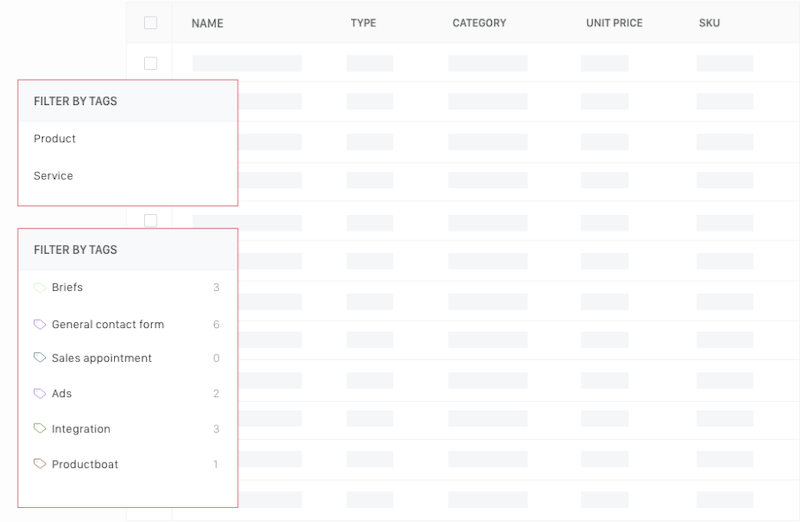Click the purple General contact form tag icon

(x=40, y=325)
